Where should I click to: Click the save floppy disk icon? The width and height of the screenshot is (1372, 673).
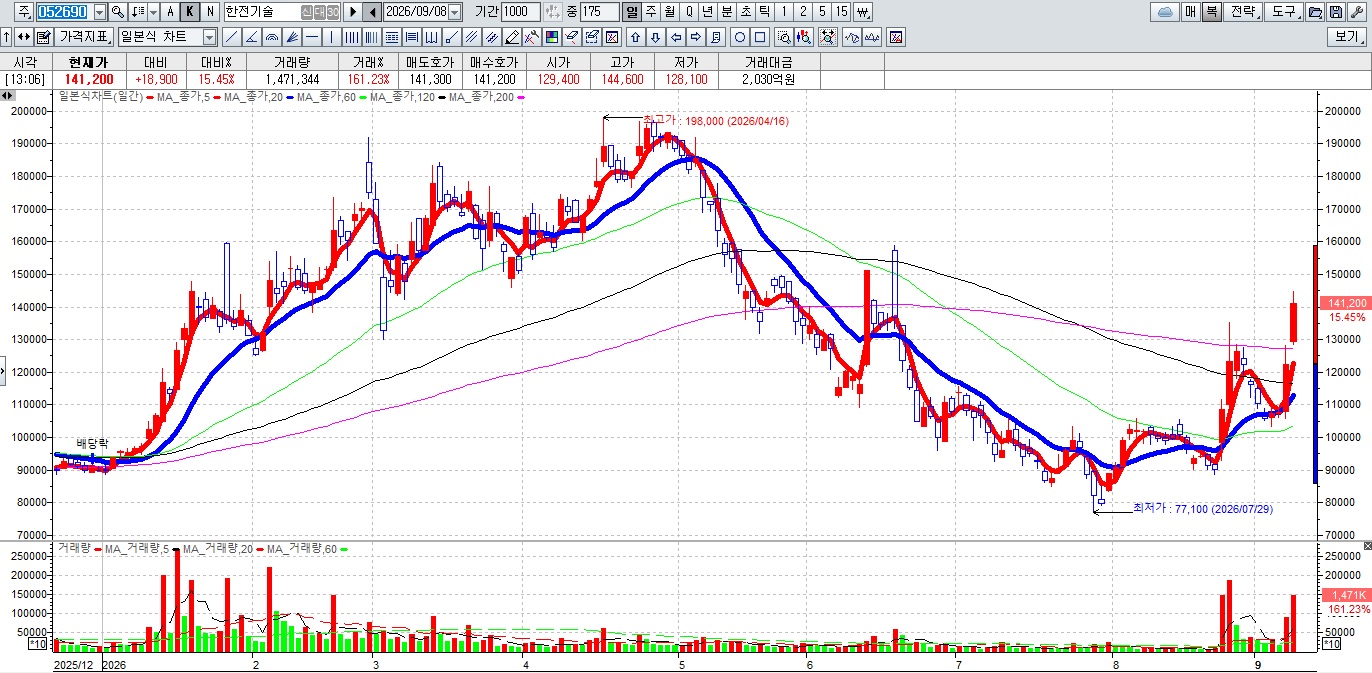[1335, 12]
